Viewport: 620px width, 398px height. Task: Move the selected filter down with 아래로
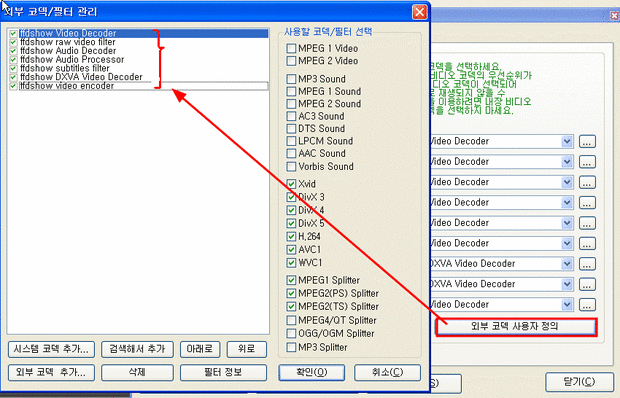pyautogui.click(x=200, y=349)
